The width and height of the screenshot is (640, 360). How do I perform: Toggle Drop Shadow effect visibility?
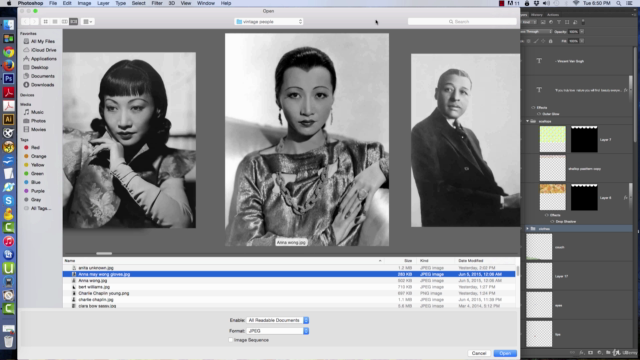pyautogui.click(x=552, y=221)
